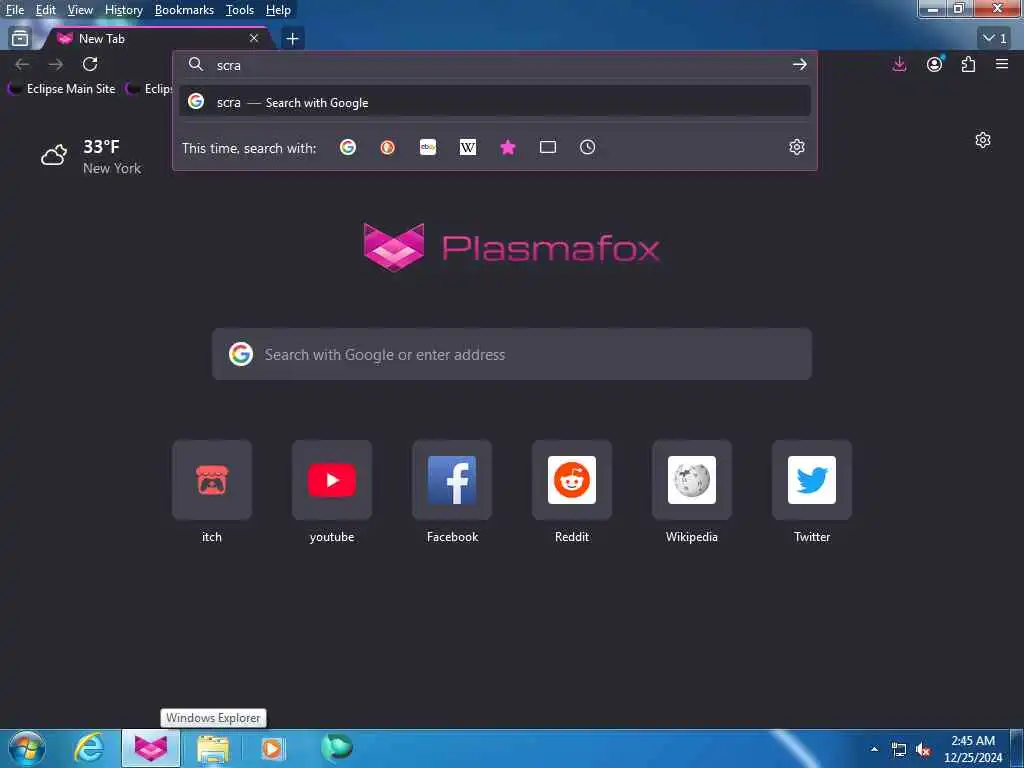1024x768 pixels.
Task: Search history with the clock icon
Action: click(x=587, y=147)
